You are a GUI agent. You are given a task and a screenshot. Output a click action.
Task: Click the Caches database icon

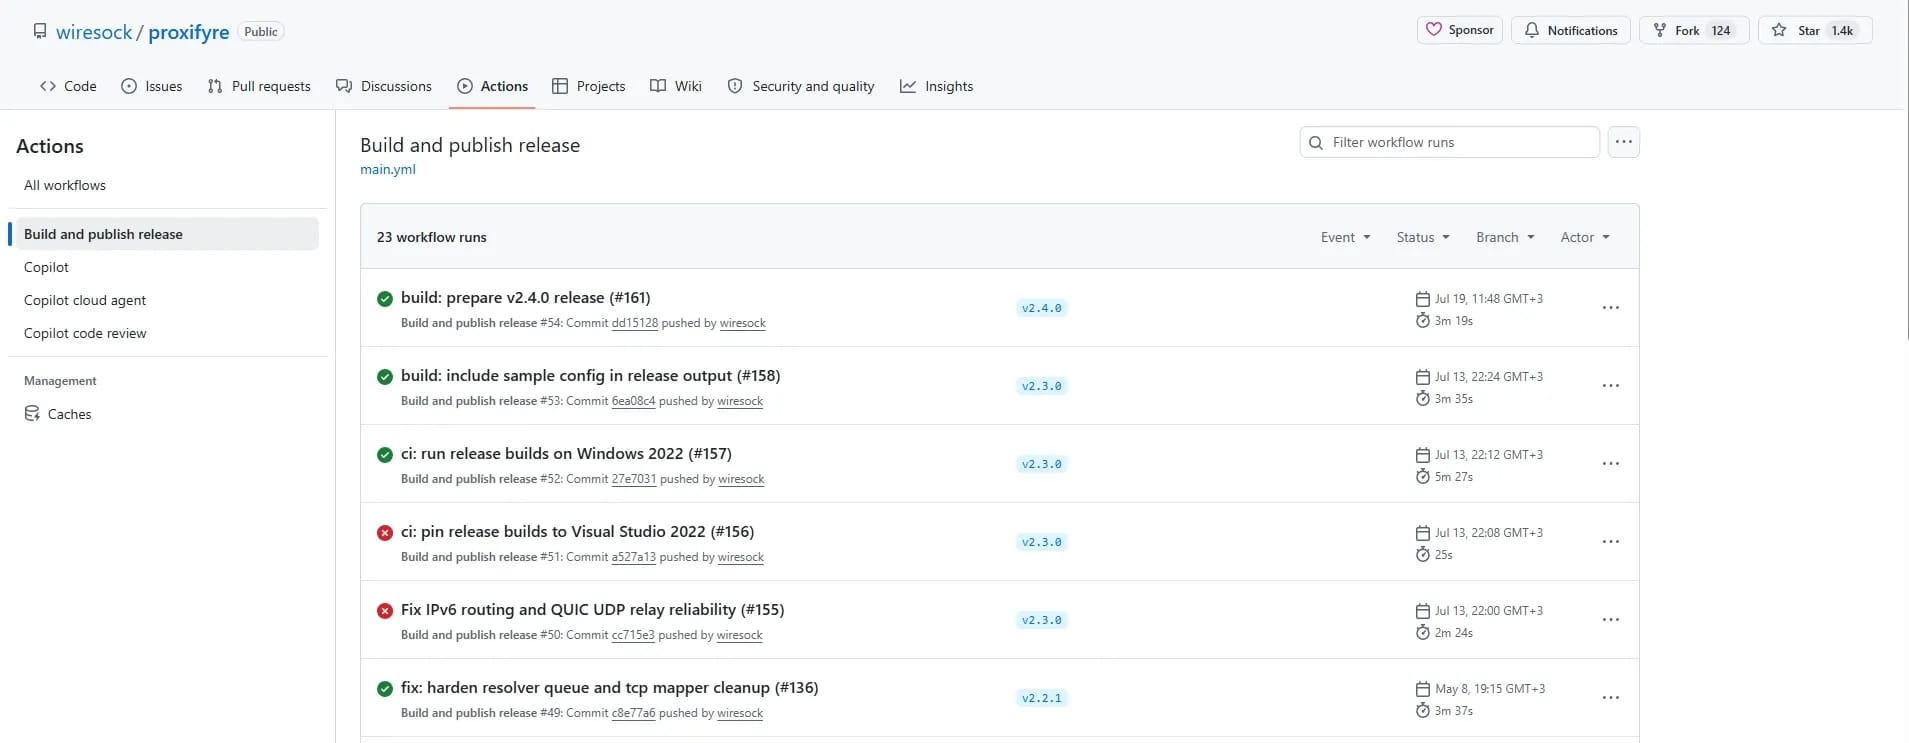32,414
